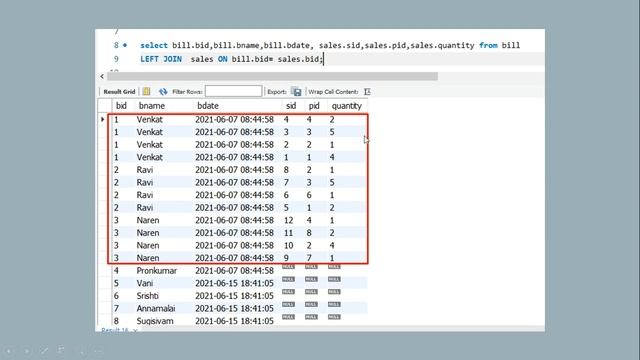
Task: Select the quantity cell 4 in the sid 1 row
Action: (332, 158)
